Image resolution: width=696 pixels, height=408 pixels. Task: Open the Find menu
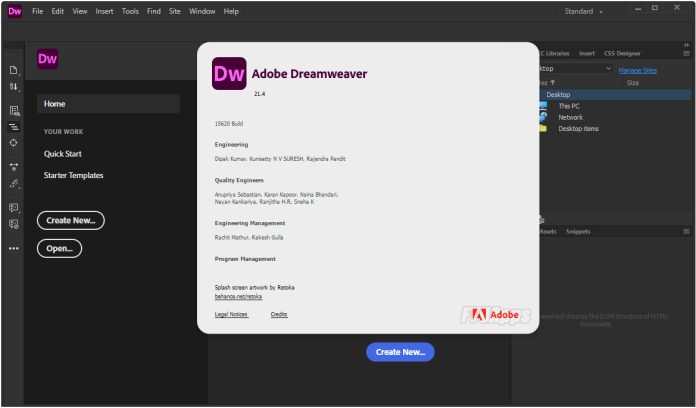coord(154,11)
